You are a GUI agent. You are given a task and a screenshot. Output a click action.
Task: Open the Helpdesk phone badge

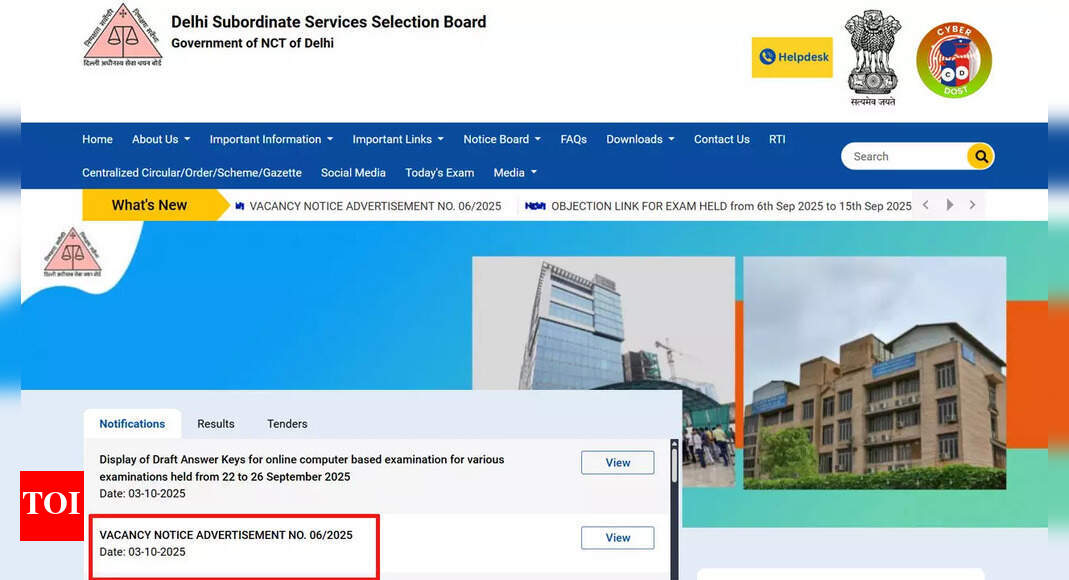[x=792, y=57]
